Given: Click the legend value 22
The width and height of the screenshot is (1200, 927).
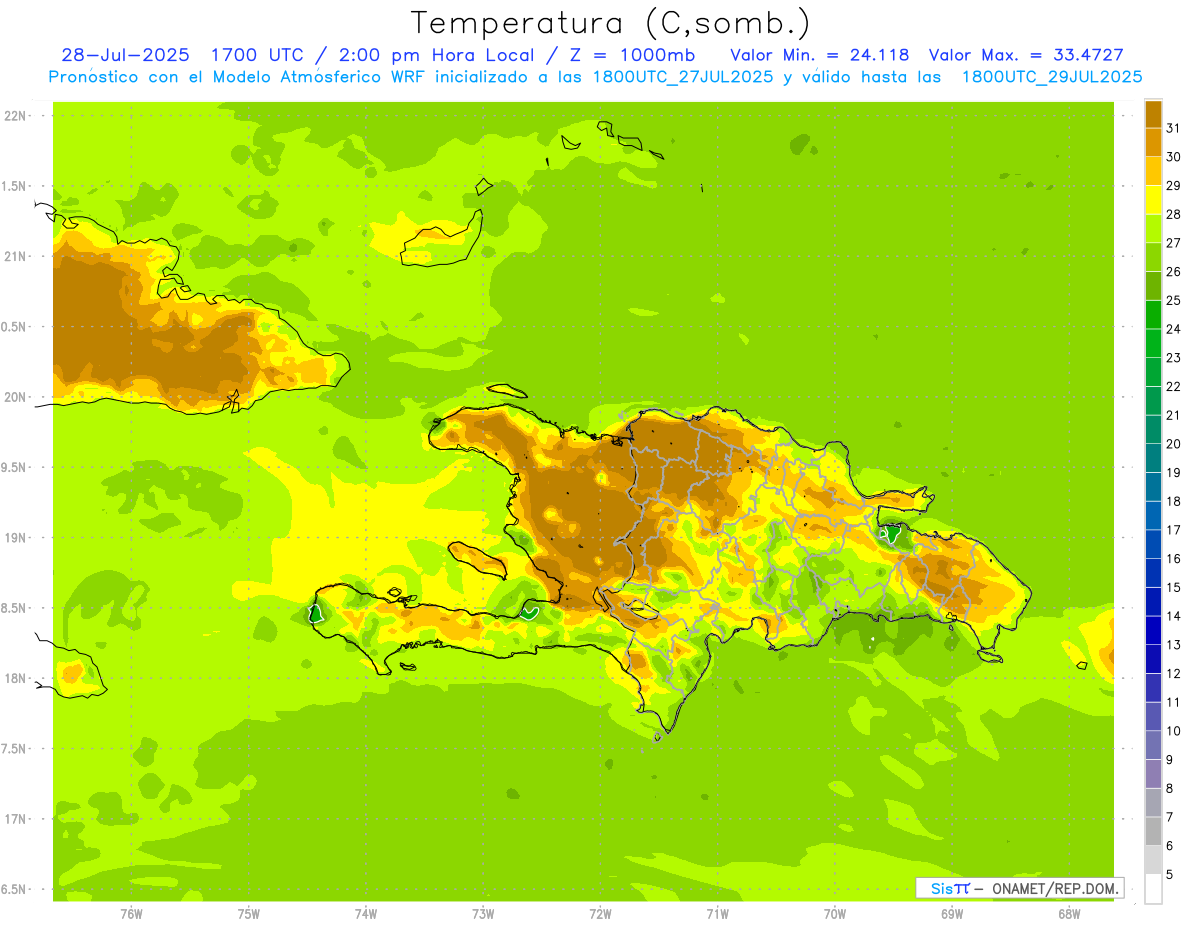Looking at the screenshot, I should 1173,386.
